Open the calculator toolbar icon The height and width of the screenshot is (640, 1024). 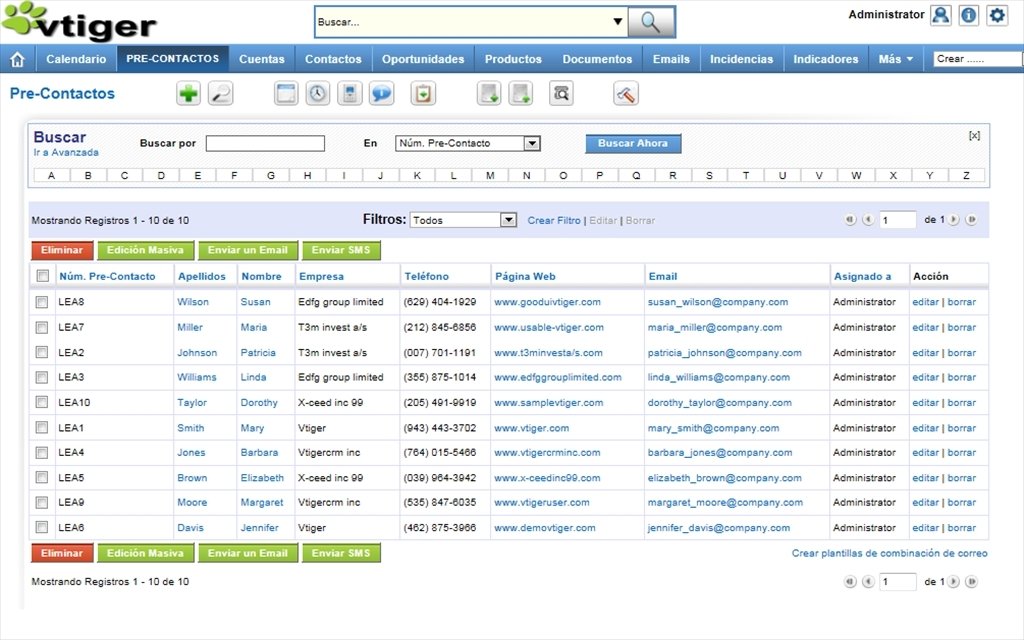coord(349,93)
